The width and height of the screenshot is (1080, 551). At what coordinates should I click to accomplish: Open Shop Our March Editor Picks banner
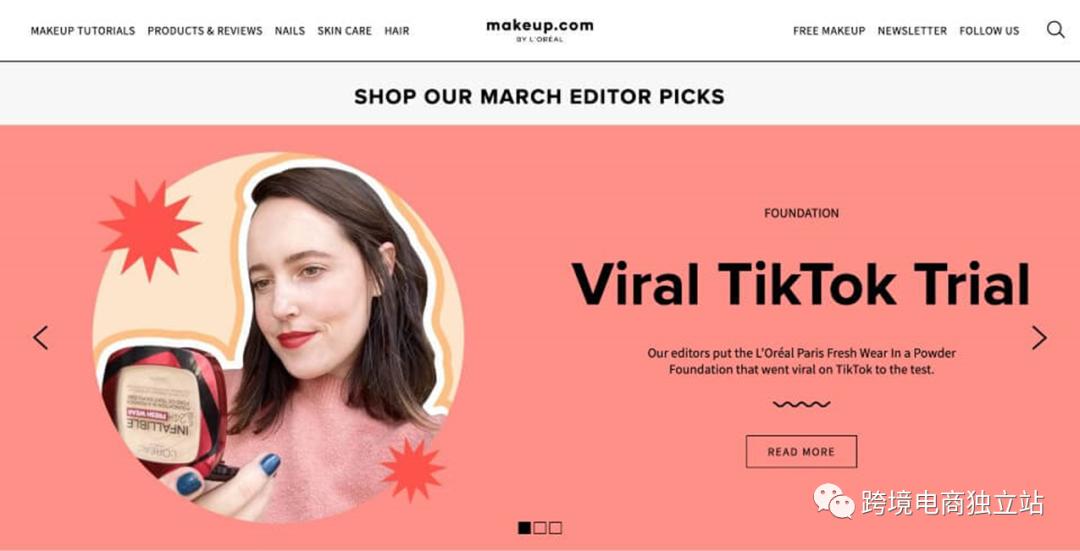539,96
